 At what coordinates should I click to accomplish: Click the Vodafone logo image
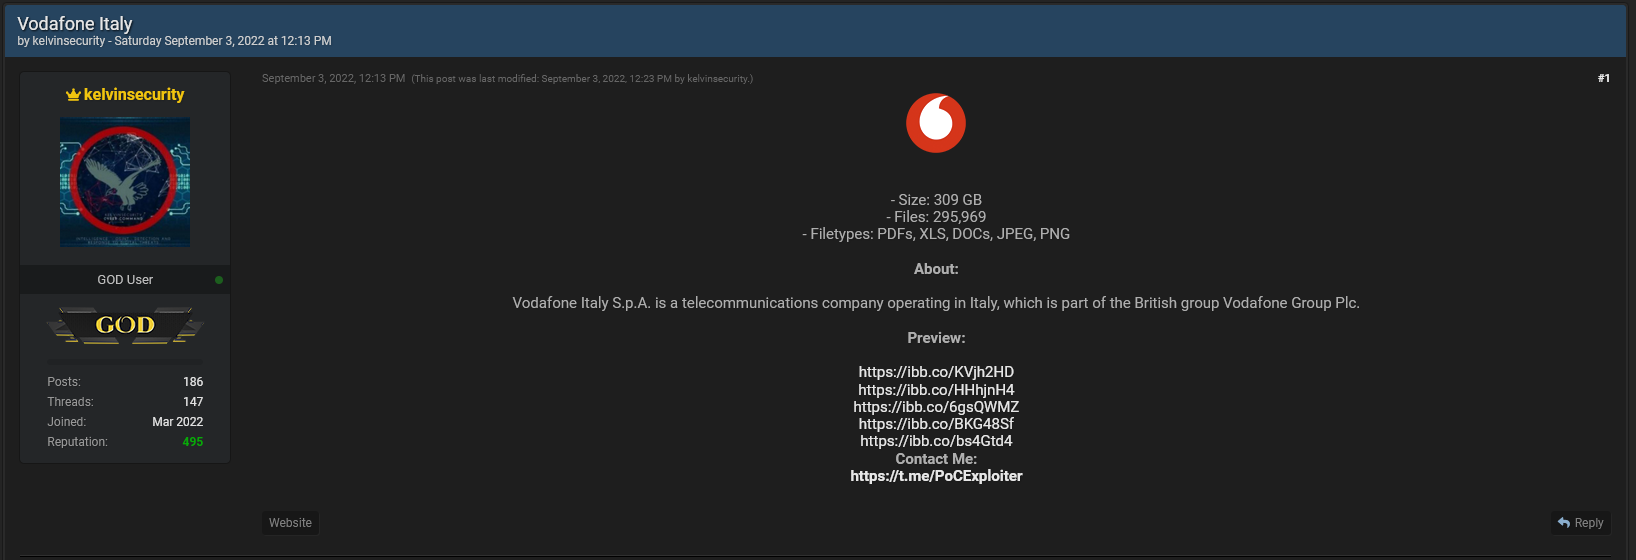pyautogui.click(x=936, y=123)
